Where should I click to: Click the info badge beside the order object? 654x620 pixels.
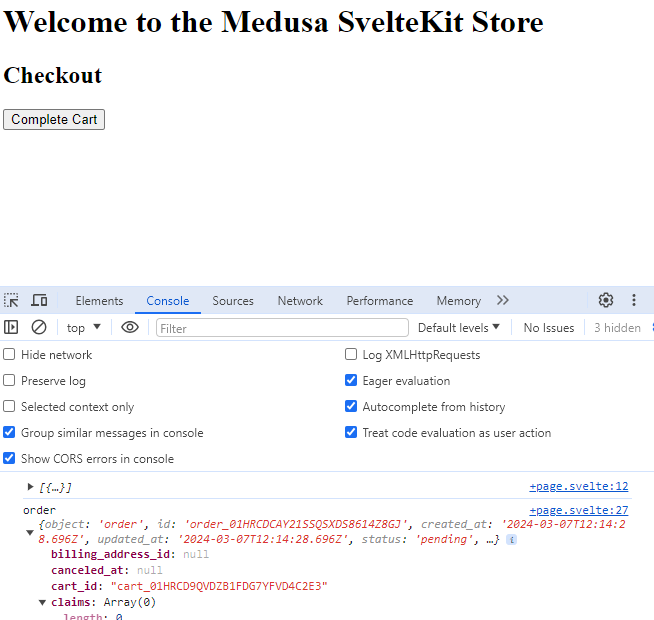tap(511, 539)
